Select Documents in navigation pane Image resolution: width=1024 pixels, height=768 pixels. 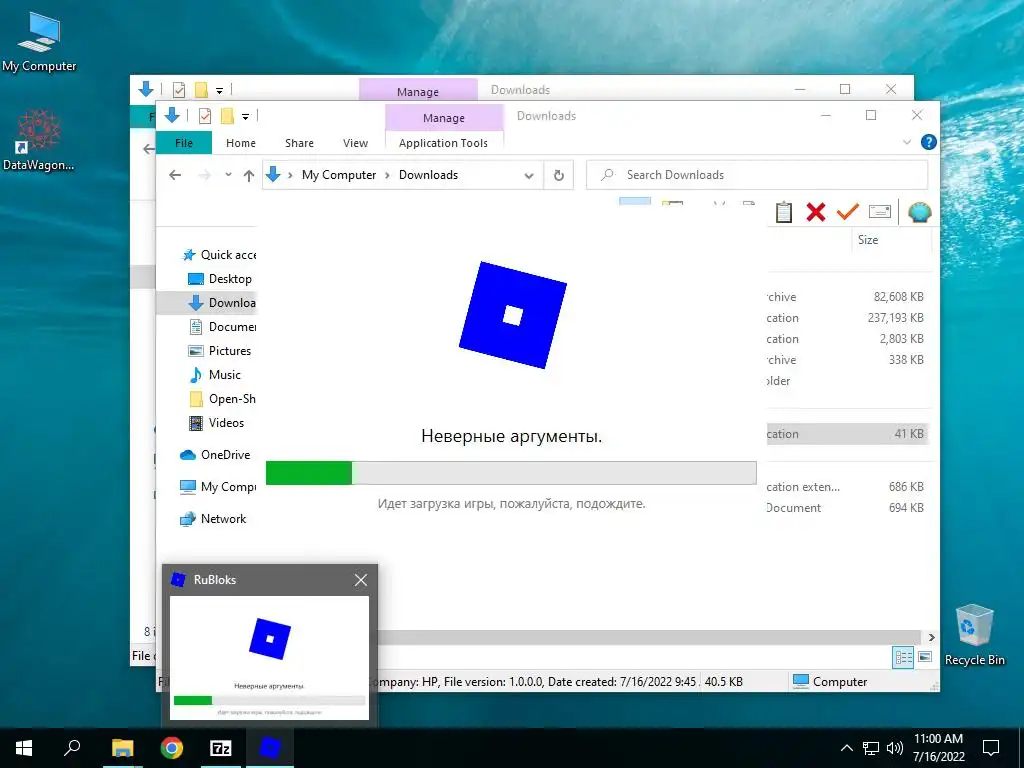click(222, 327)
